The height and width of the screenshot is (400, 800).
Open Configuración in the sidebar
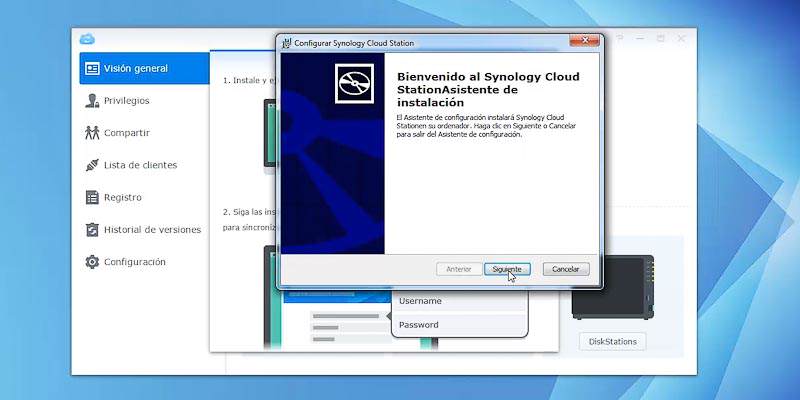(x=144, y=262)
